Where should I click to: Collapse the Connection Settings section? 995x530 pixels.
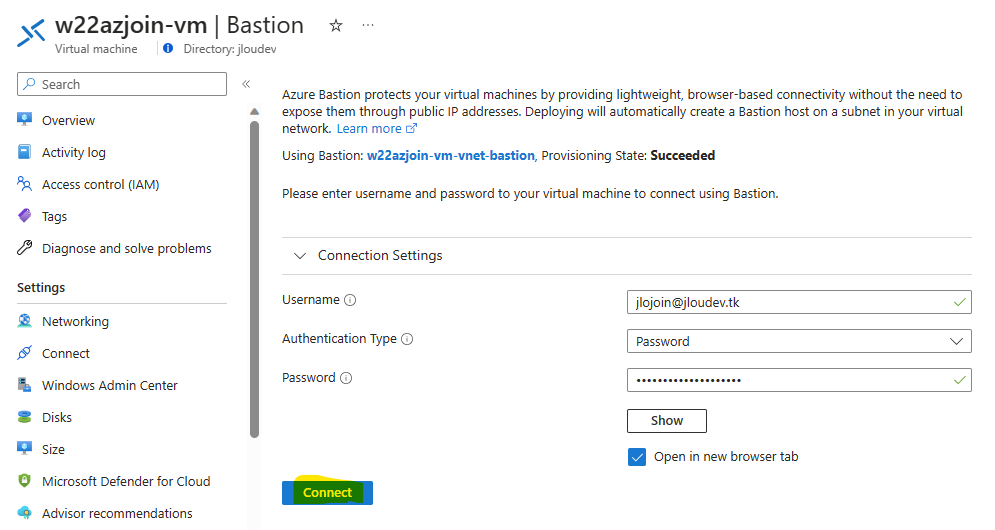[300, 255]
